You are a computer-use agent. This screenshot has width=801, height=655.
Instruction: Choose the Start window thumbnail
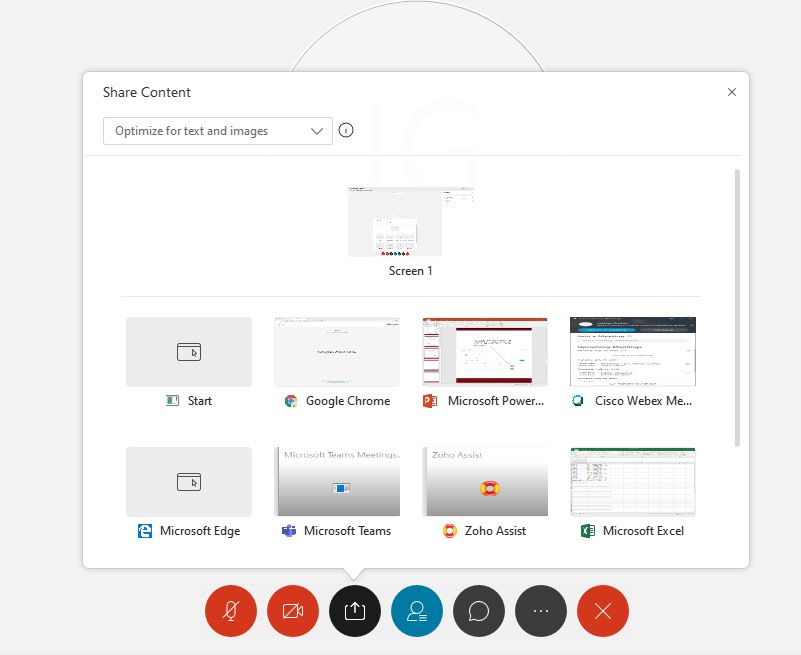coord(189,352)
